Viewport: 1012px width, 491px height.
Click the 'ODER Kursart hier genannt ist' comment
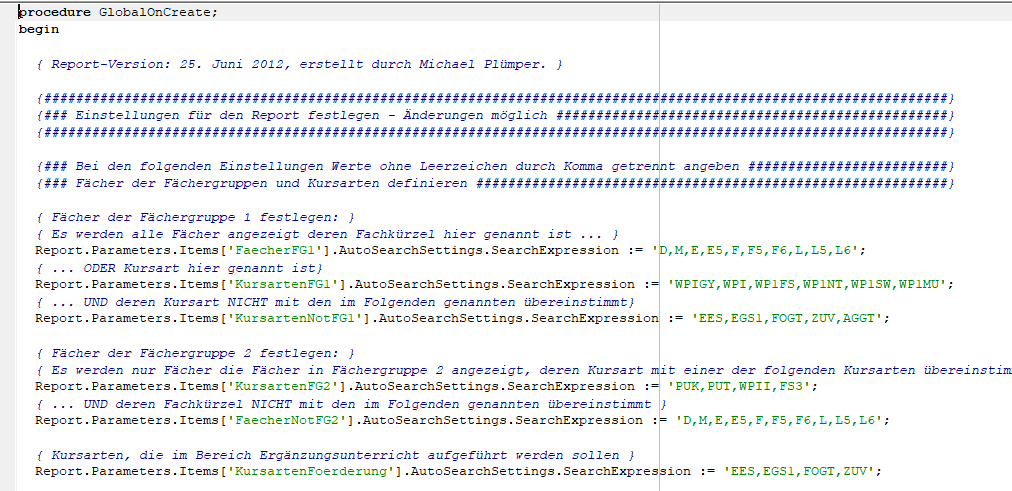178,267
